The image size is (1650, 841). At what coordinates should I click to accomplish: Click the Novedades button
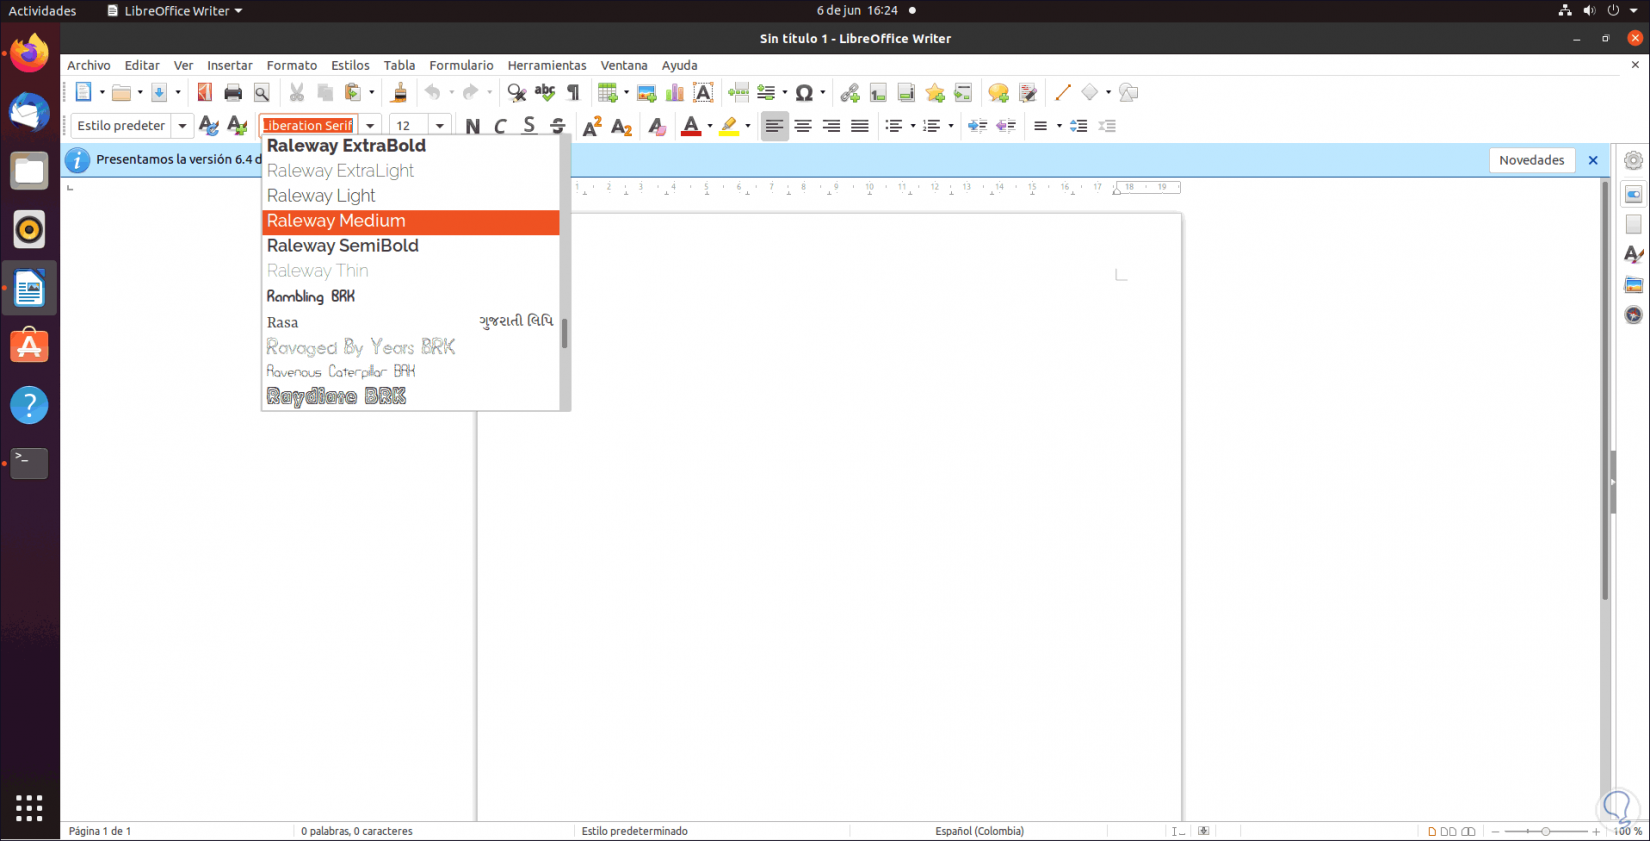1532,160
